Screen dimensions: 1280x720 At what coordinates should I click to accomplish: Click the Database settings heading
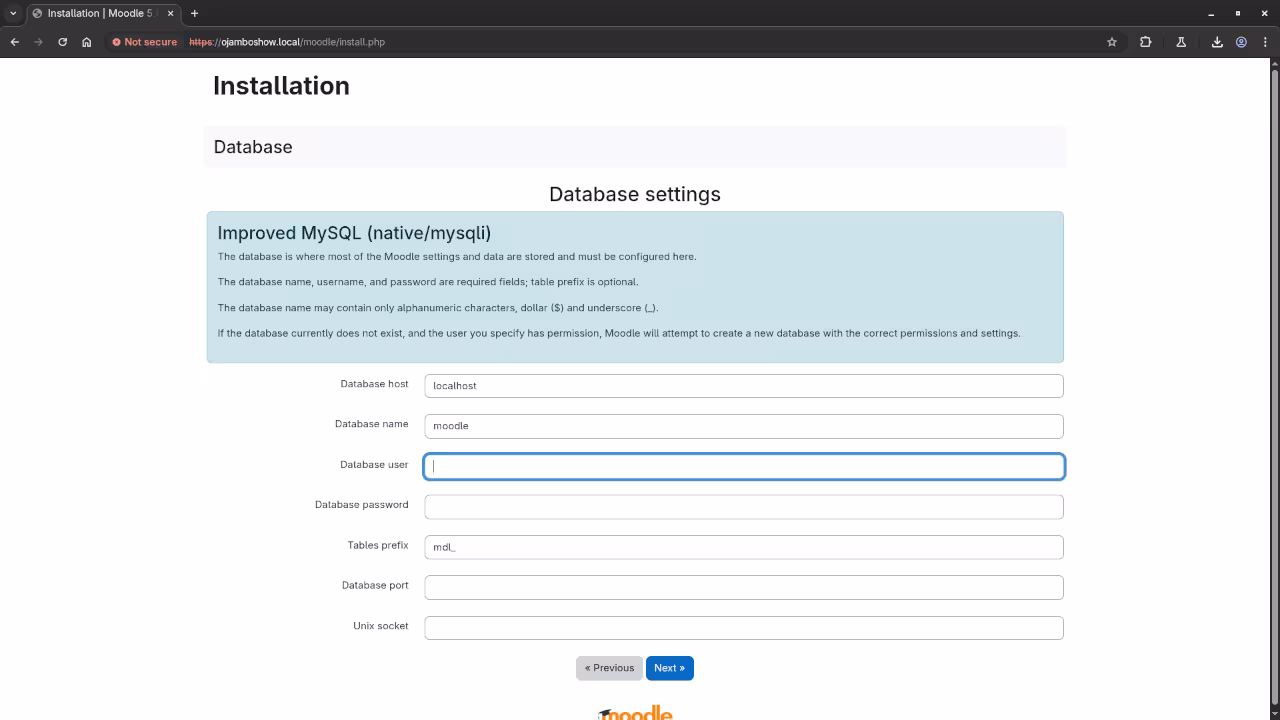635,194
